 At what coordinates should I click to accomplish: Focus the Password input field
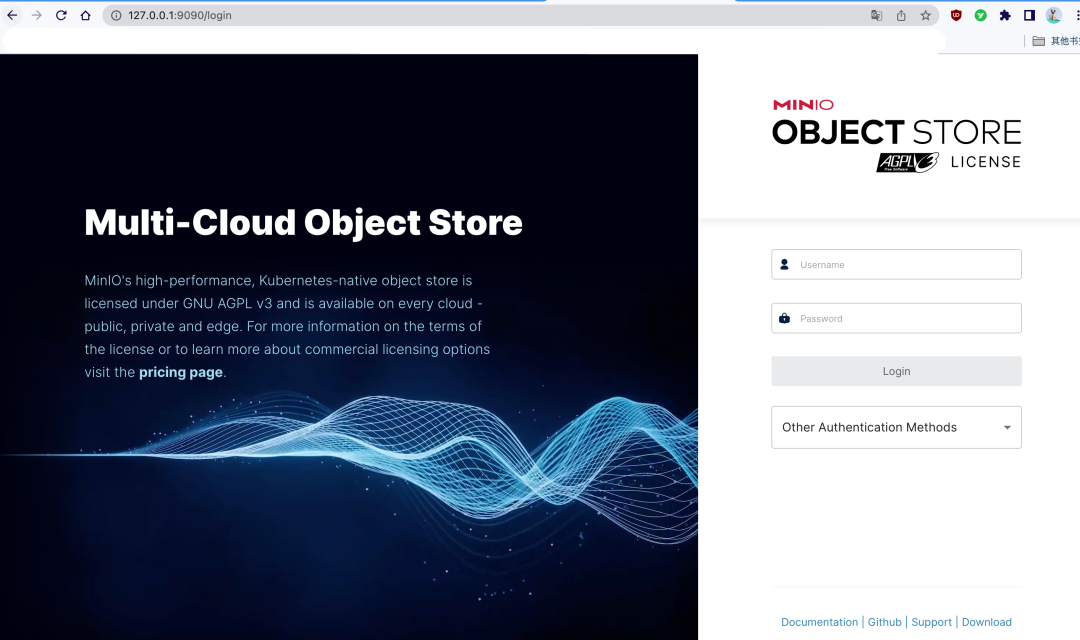coord(896,318)
